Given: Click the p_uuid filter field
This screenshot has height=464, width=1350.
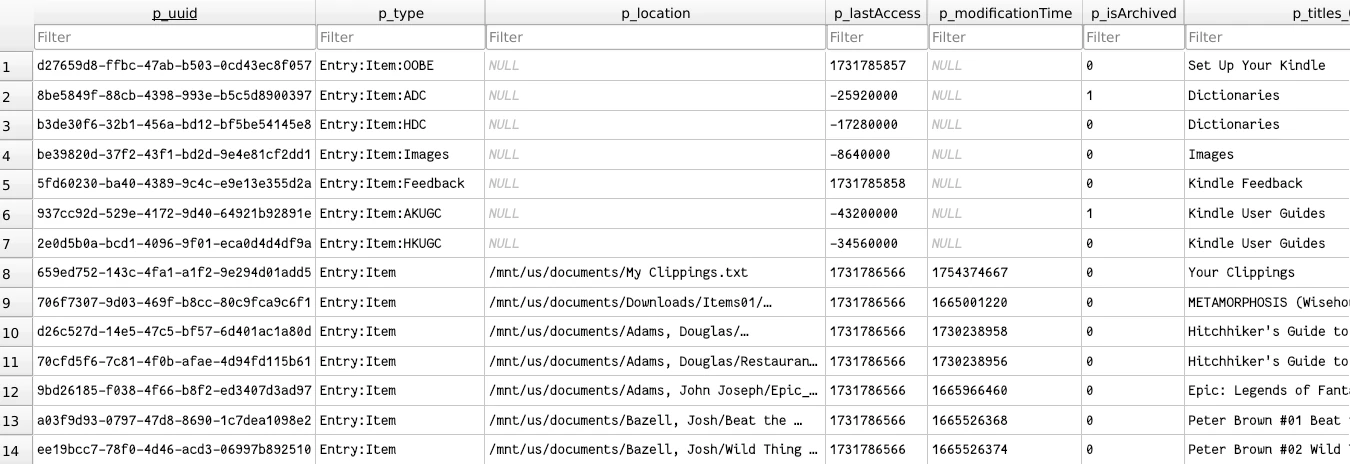Looking at the screenshot, I should [x=175, y=37].
